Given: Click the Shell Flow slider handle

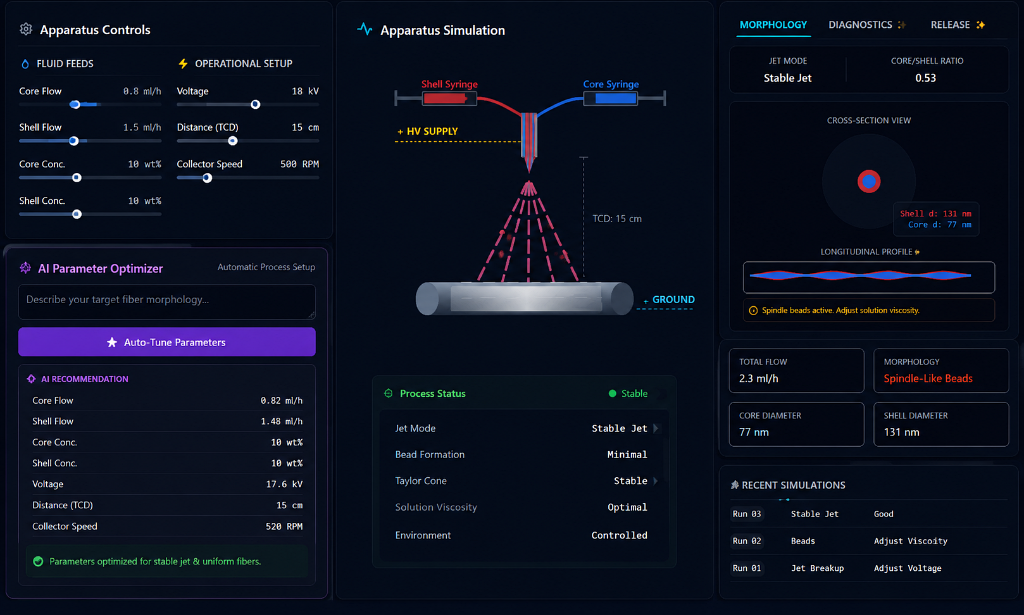Looking at the screenshot, I should click(x=74, y=141).
